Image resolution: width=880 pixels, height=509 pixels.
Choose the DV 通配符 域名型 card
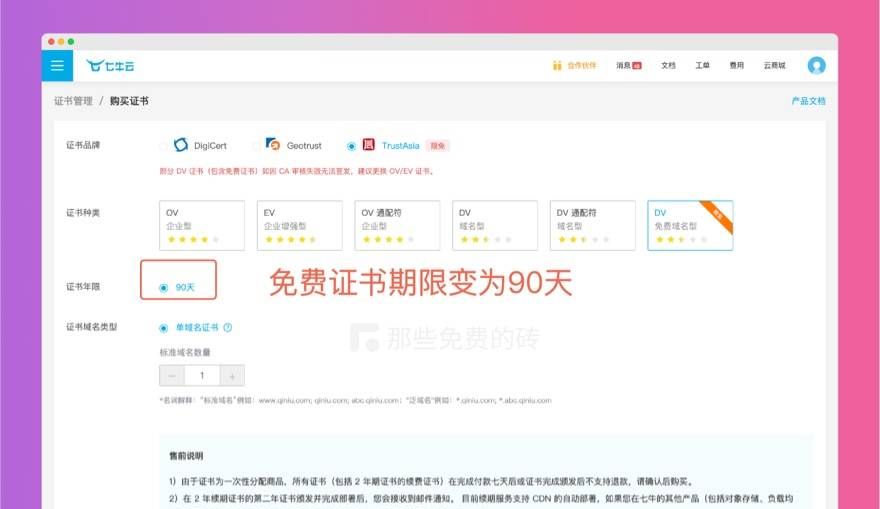click(x=593, y=225)
